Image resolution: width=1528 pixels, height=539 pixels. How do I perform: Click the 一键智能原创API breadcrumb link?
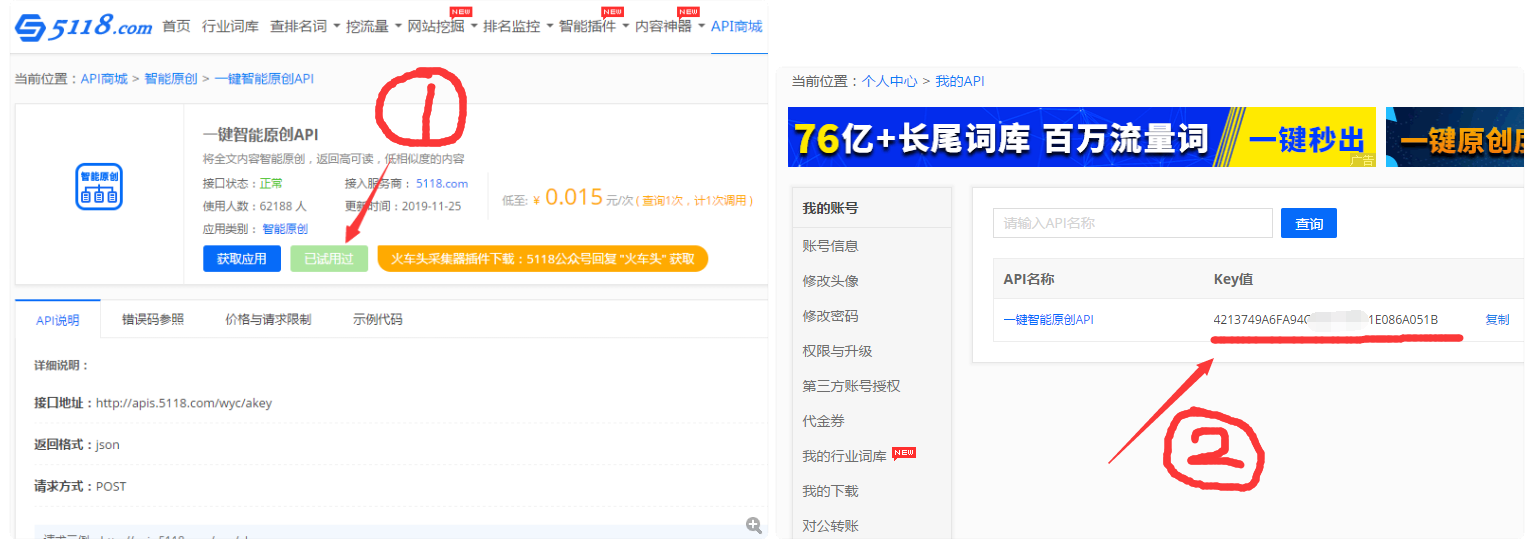coord(264,78)
